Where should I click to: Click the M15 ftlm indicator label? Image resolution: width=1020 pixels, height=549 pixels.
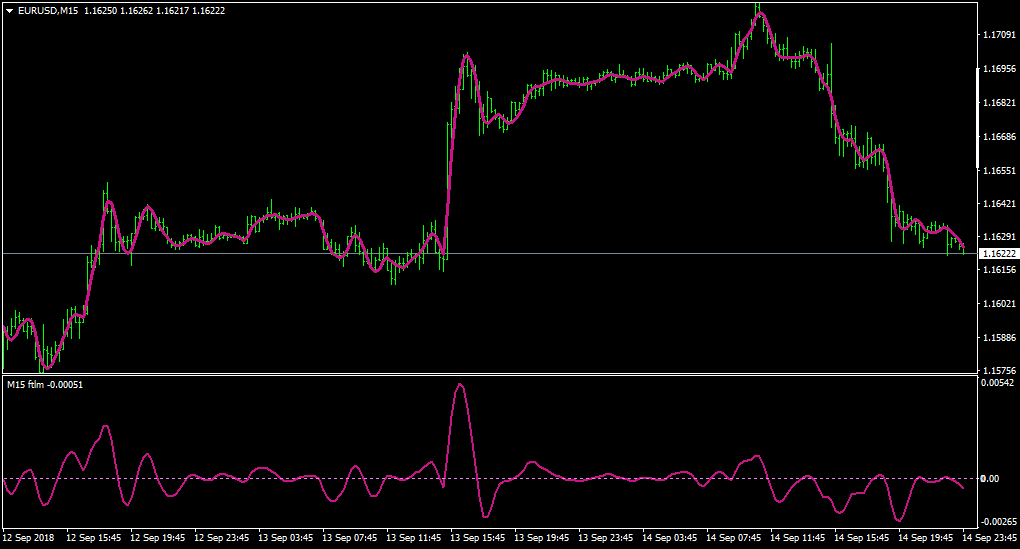(45, 384)
